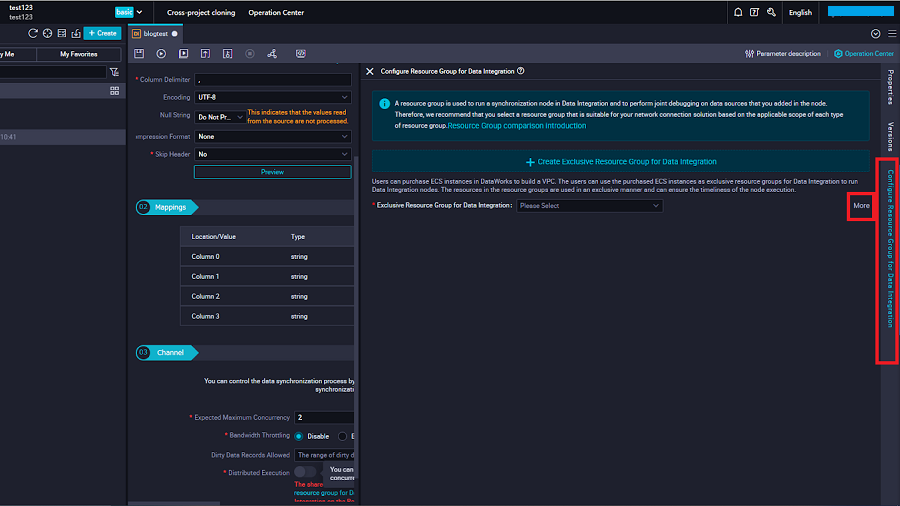Click the Save icon in node toolbar

[x=139, y=53]
